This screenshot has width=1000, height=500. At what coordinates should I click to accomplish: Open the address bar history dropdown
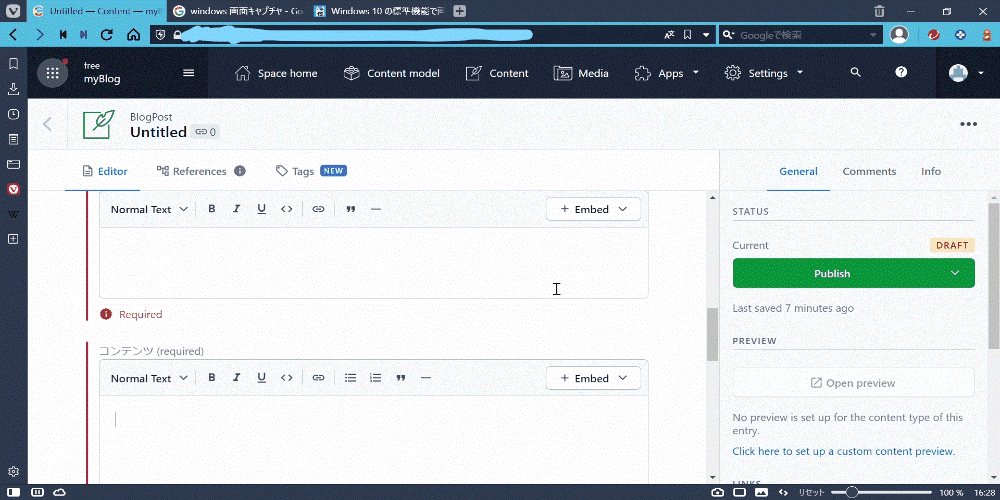tap(706, 34)
